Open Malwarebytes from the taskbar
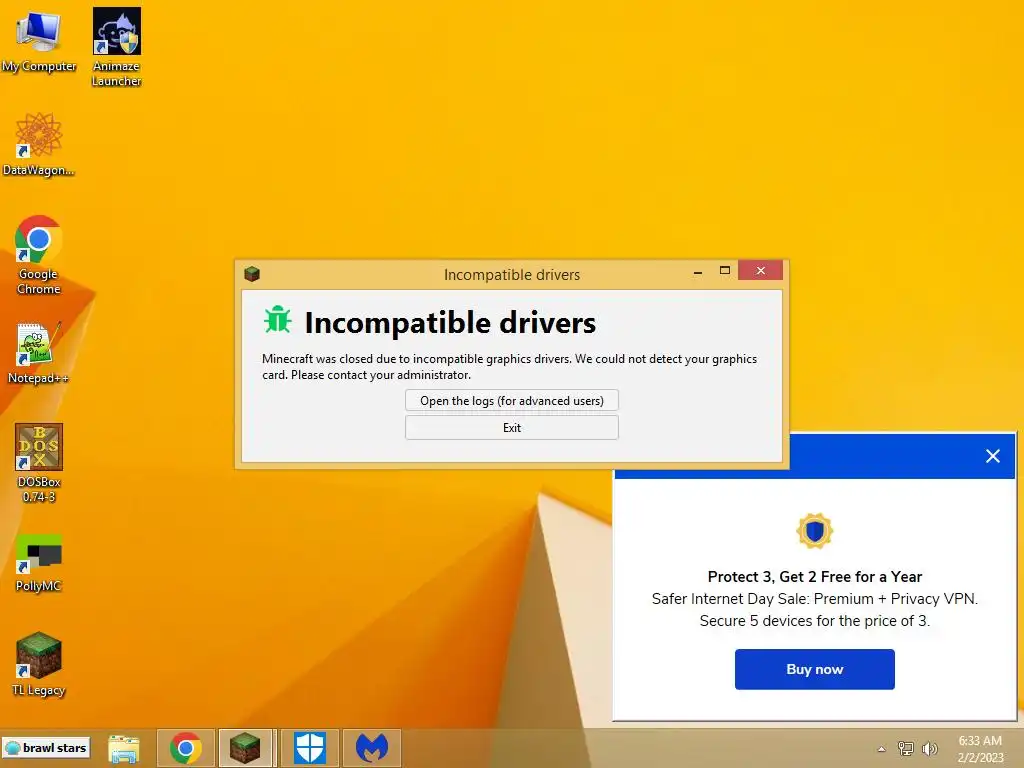Viewport: 1024px width, 768px height. [x=372, y=748]
